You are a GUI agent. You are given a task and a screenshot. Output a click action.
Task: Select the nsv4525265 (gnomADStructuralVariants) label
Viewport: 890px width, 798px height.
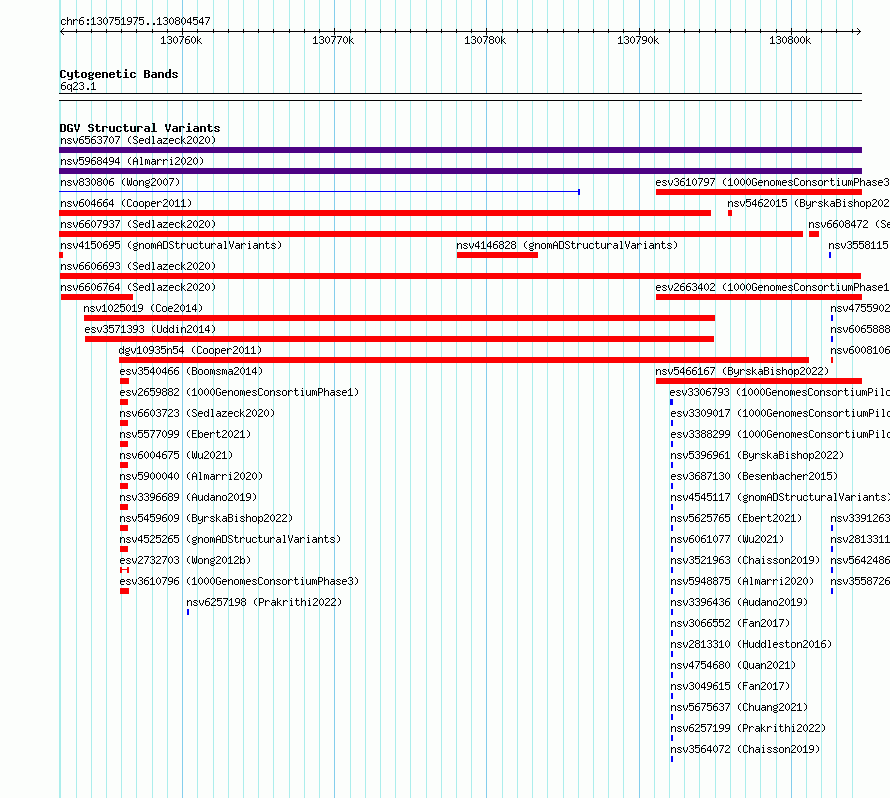pyautogui.click(x=230, y=539)
